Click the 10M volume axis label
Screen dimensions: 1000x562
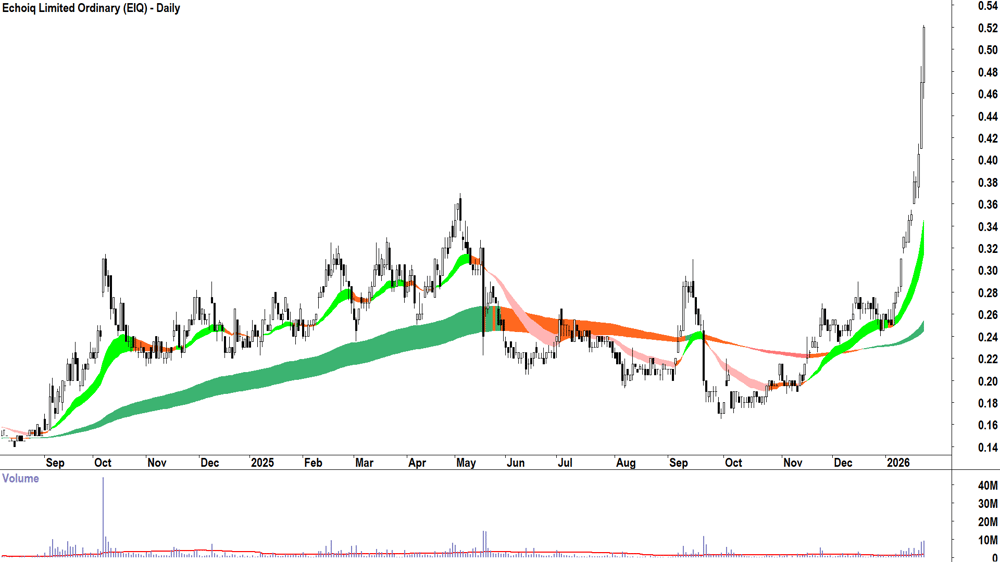click(987, 540)
